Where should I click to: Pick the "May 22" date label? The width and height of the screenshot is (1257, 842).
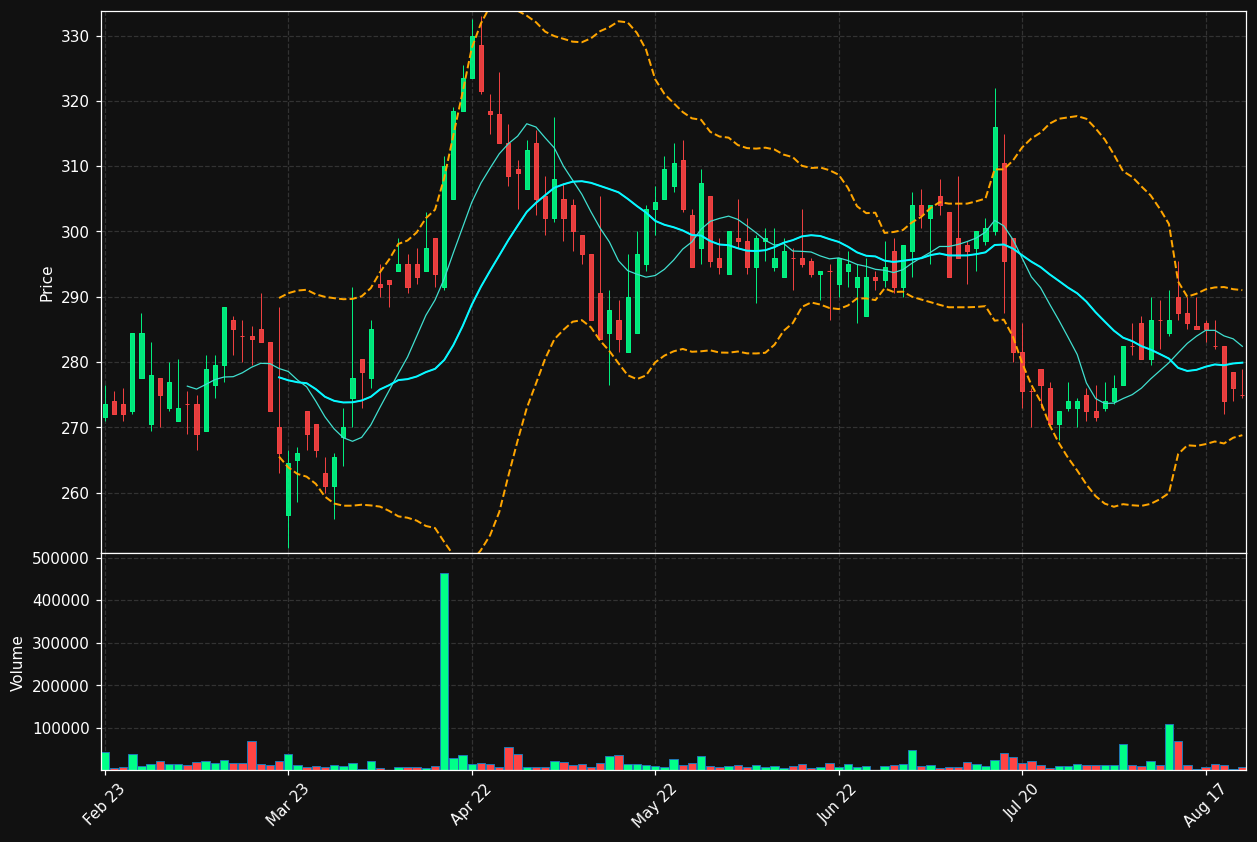(x=654, y=804)
